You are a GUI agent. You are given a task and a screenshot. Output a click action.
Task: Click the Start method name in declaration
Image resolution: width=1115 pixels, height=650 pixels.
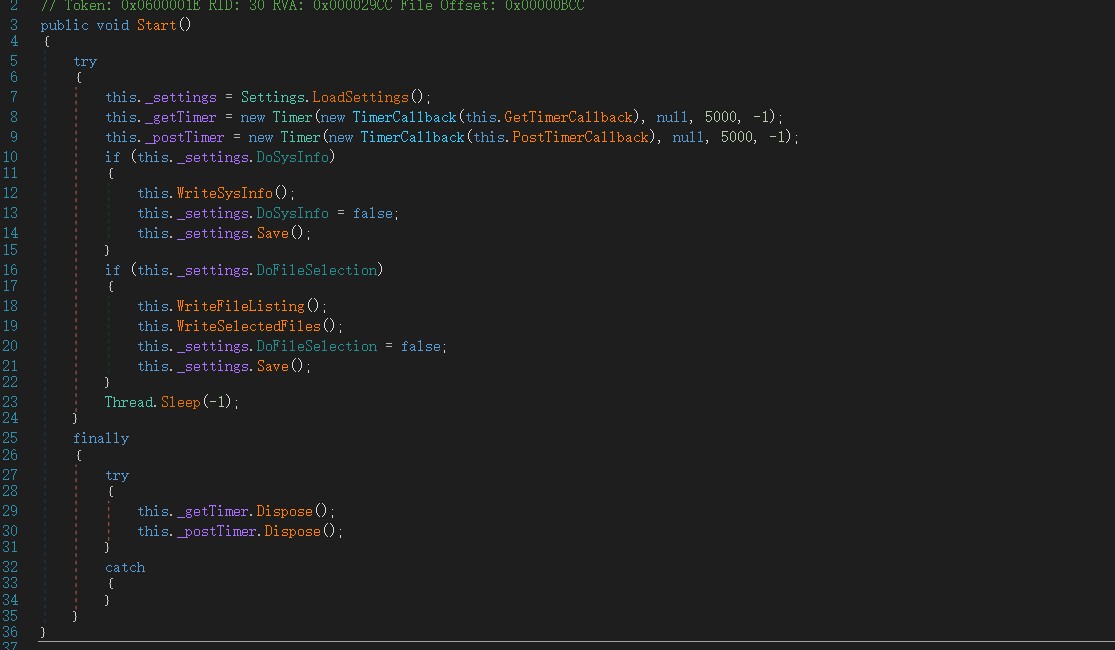156,24
